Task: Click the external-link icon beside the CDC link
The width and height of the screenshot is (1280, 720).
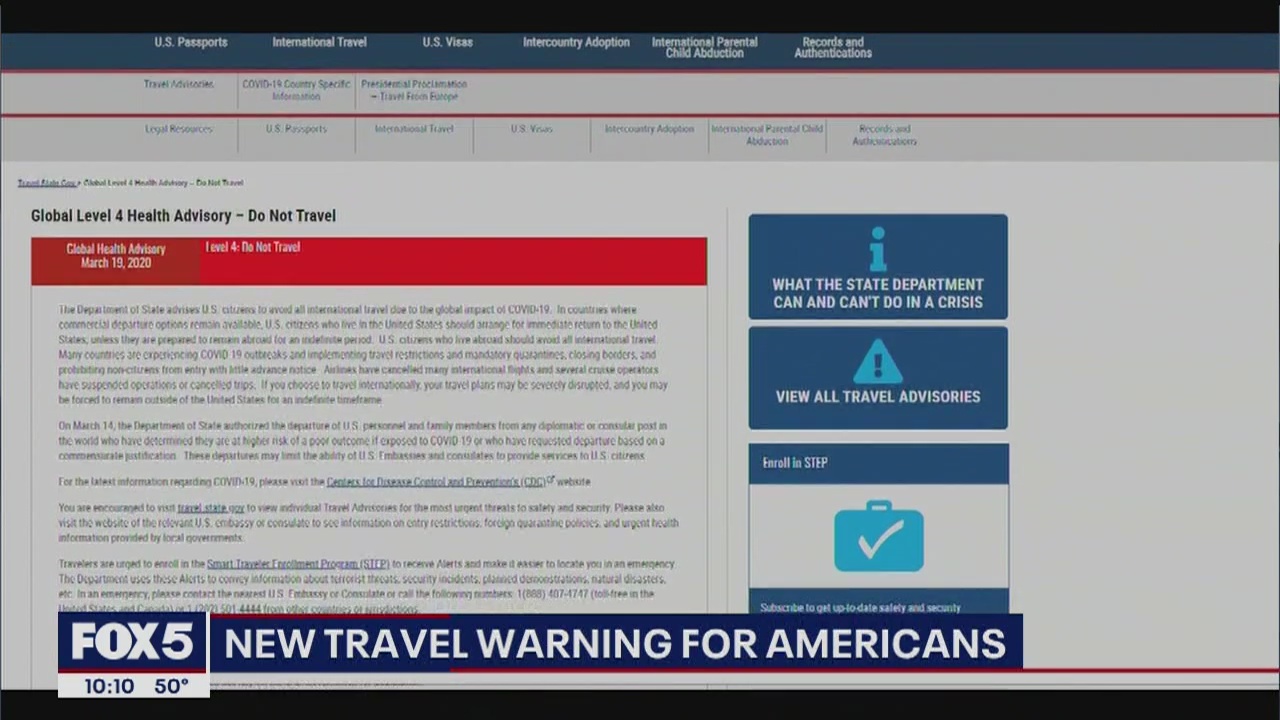Action: click(550, 480)
